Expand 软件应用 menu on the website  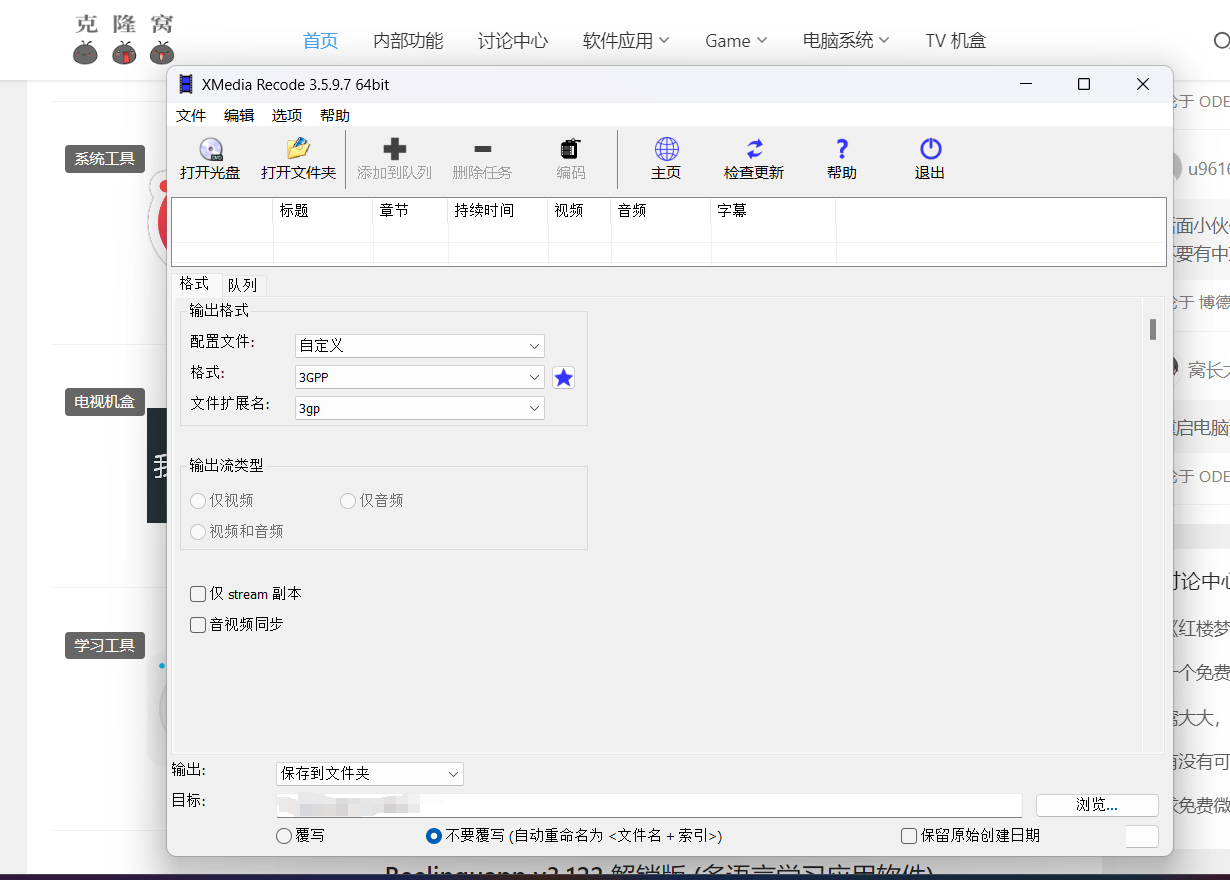(626, 41)
